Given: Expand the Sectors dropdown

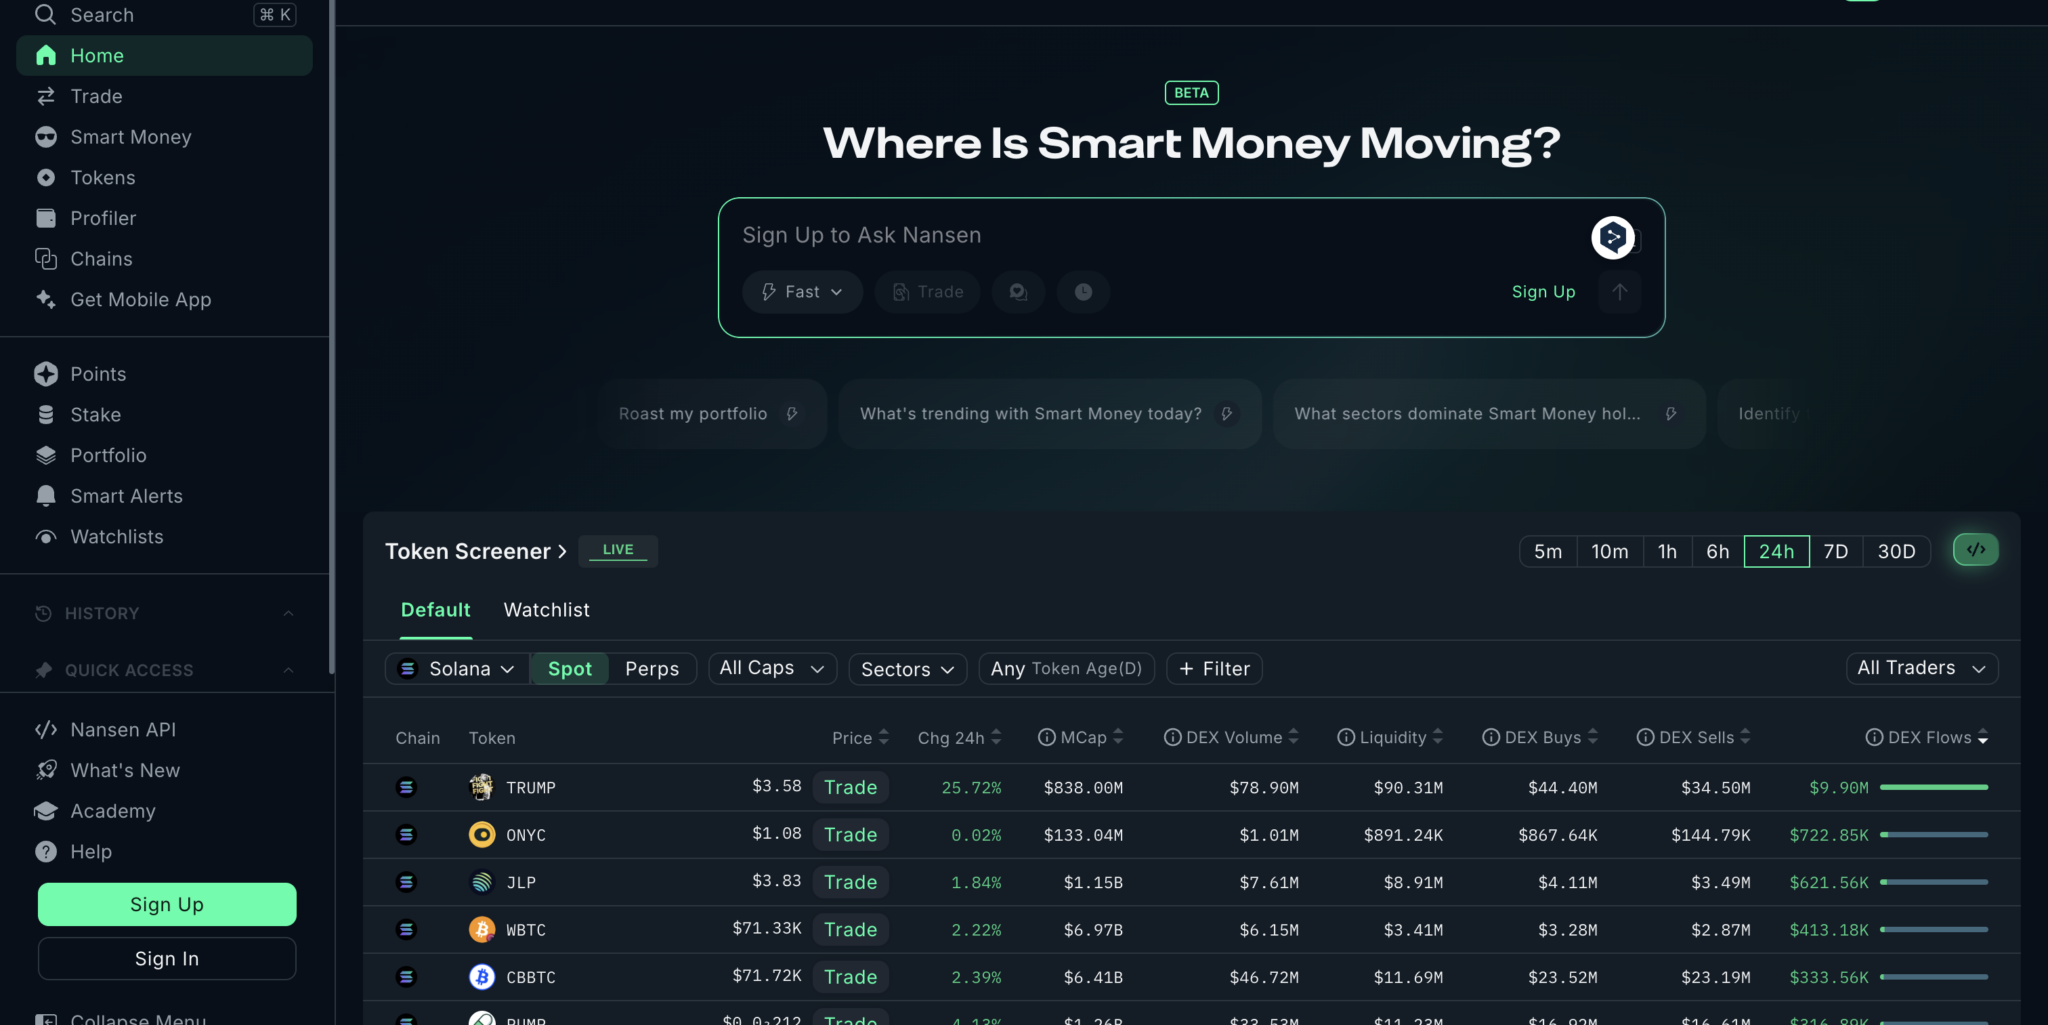Looking at the screenshot, I should click(908, 669).
